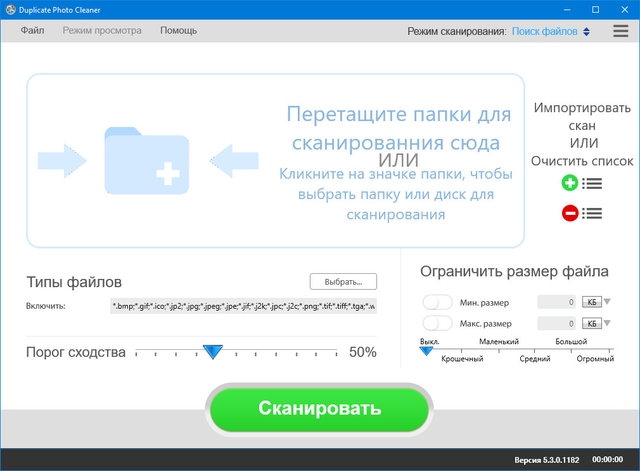The image size is (640, 471).
Task: Click the Типы файлов heading
Action: [74, 282]
